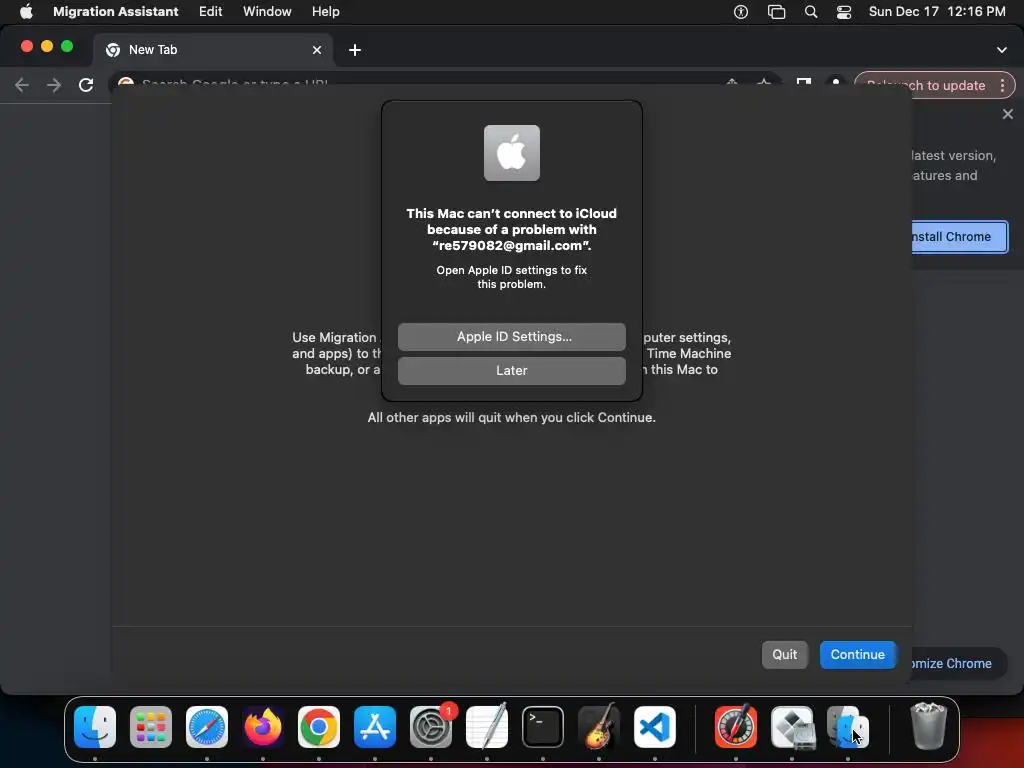Open System Settings from the Dock
Viewport: 1024px width, 768px height.
431,727
